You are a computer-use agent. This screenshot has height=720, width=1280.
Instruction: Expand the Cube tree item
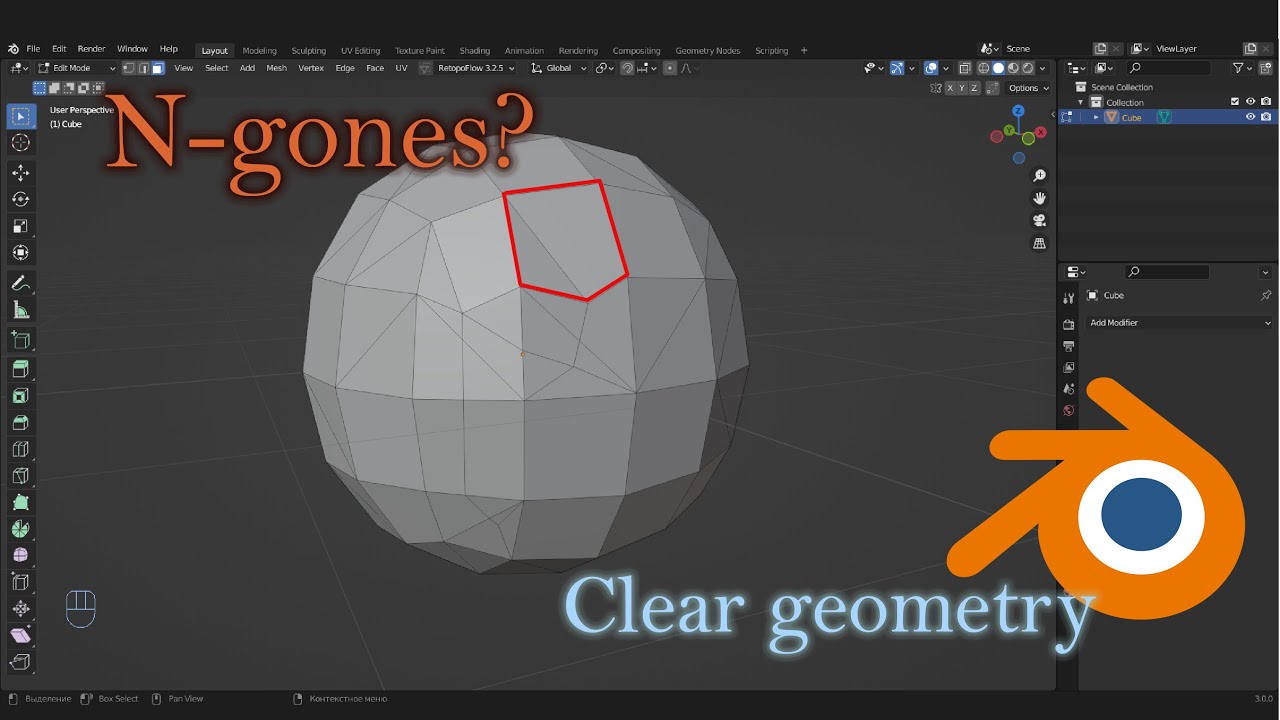(x=1096, y=117)
